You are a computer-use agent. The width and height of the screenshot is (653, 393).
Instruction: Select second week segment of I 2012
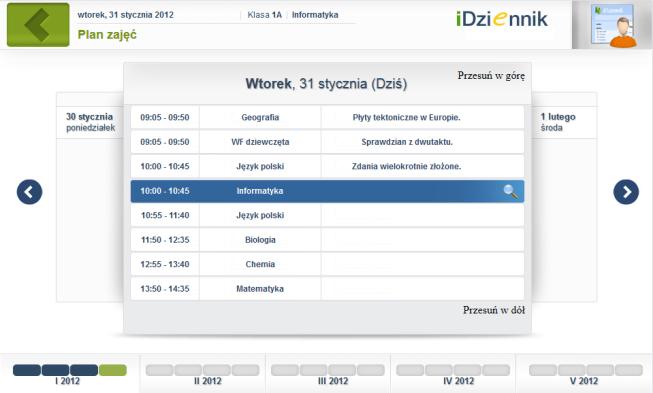pos(55,370)
